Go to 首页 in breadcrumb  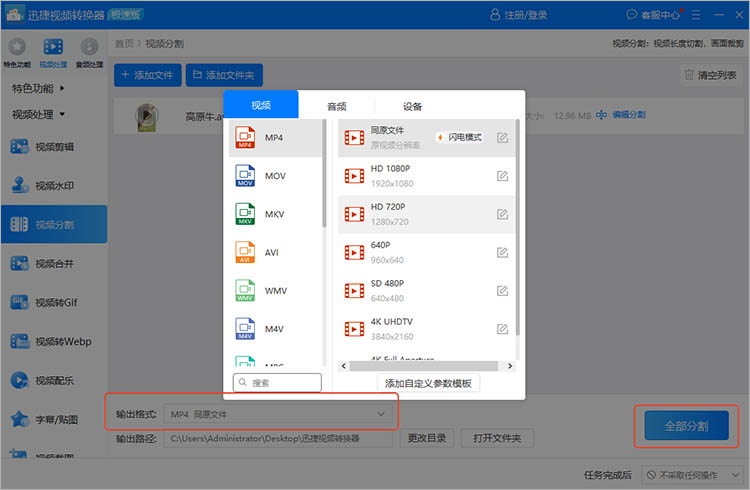pyautogui.click(x=124, y=44)
